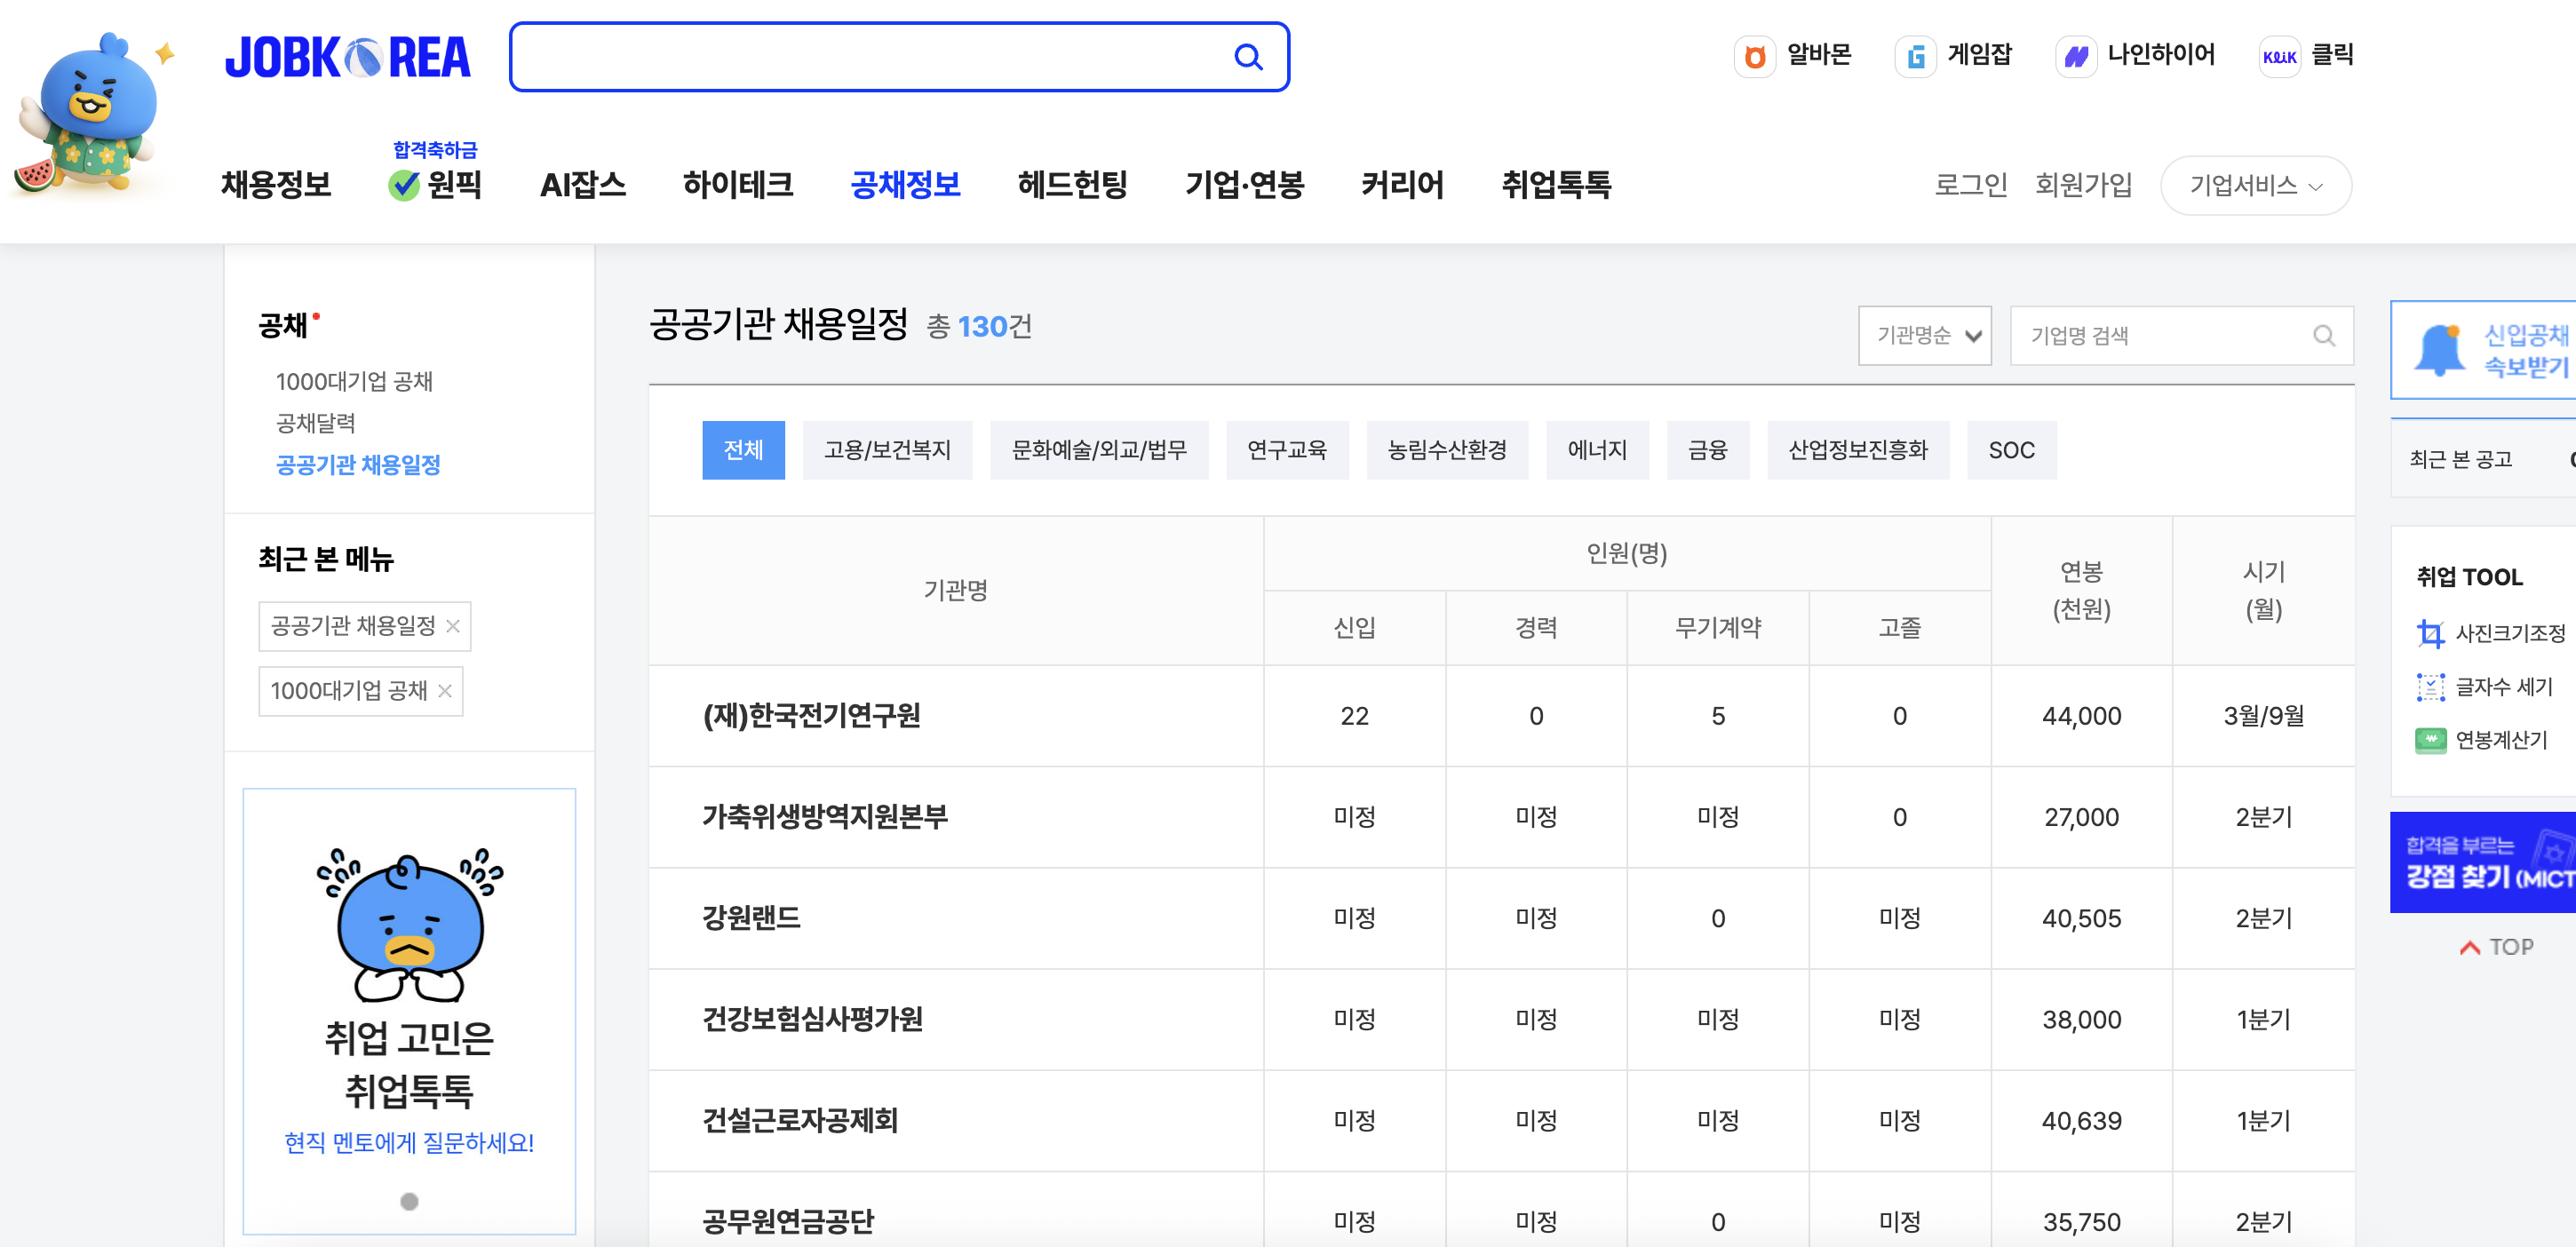Click the main search magnifier icon

click(x=1247, y=57)
